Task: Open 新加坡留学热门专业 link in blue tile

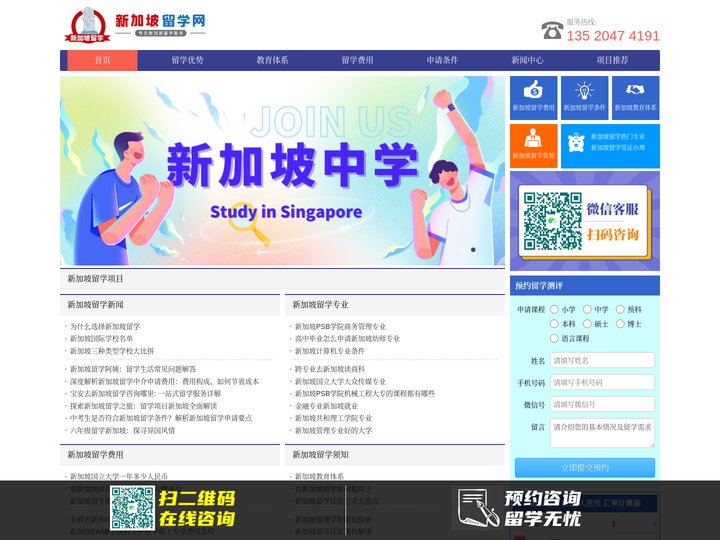Action: click(x=618, y=137)
